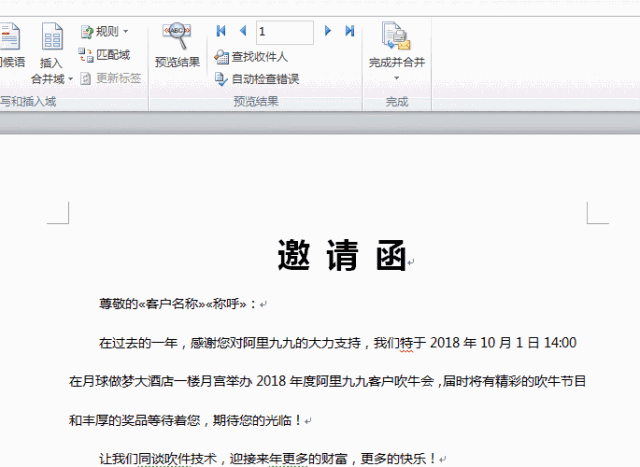Image resolution: width=640 pixels, height=467 pixels.
Task: Click the text 期待您的光临！
Action: coord(257,420)
